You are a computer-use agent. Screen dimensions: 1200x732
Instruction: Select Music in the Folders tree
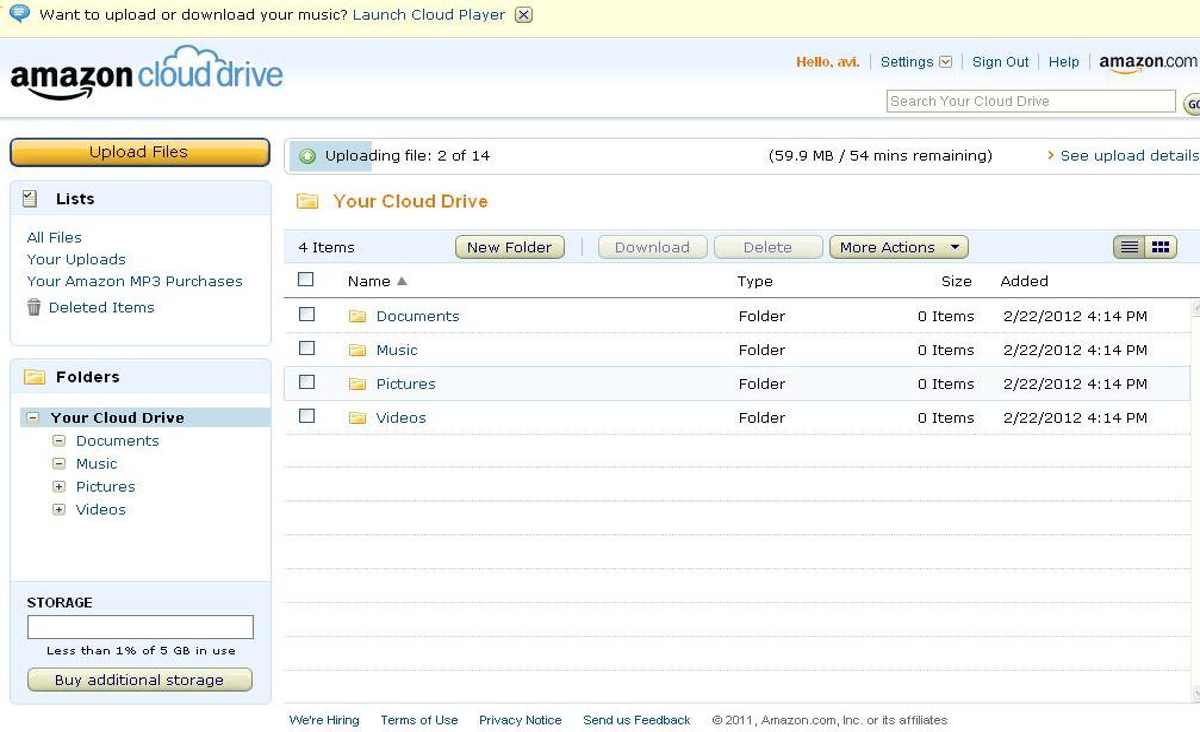pyautogui.click(x=96, y=464)
